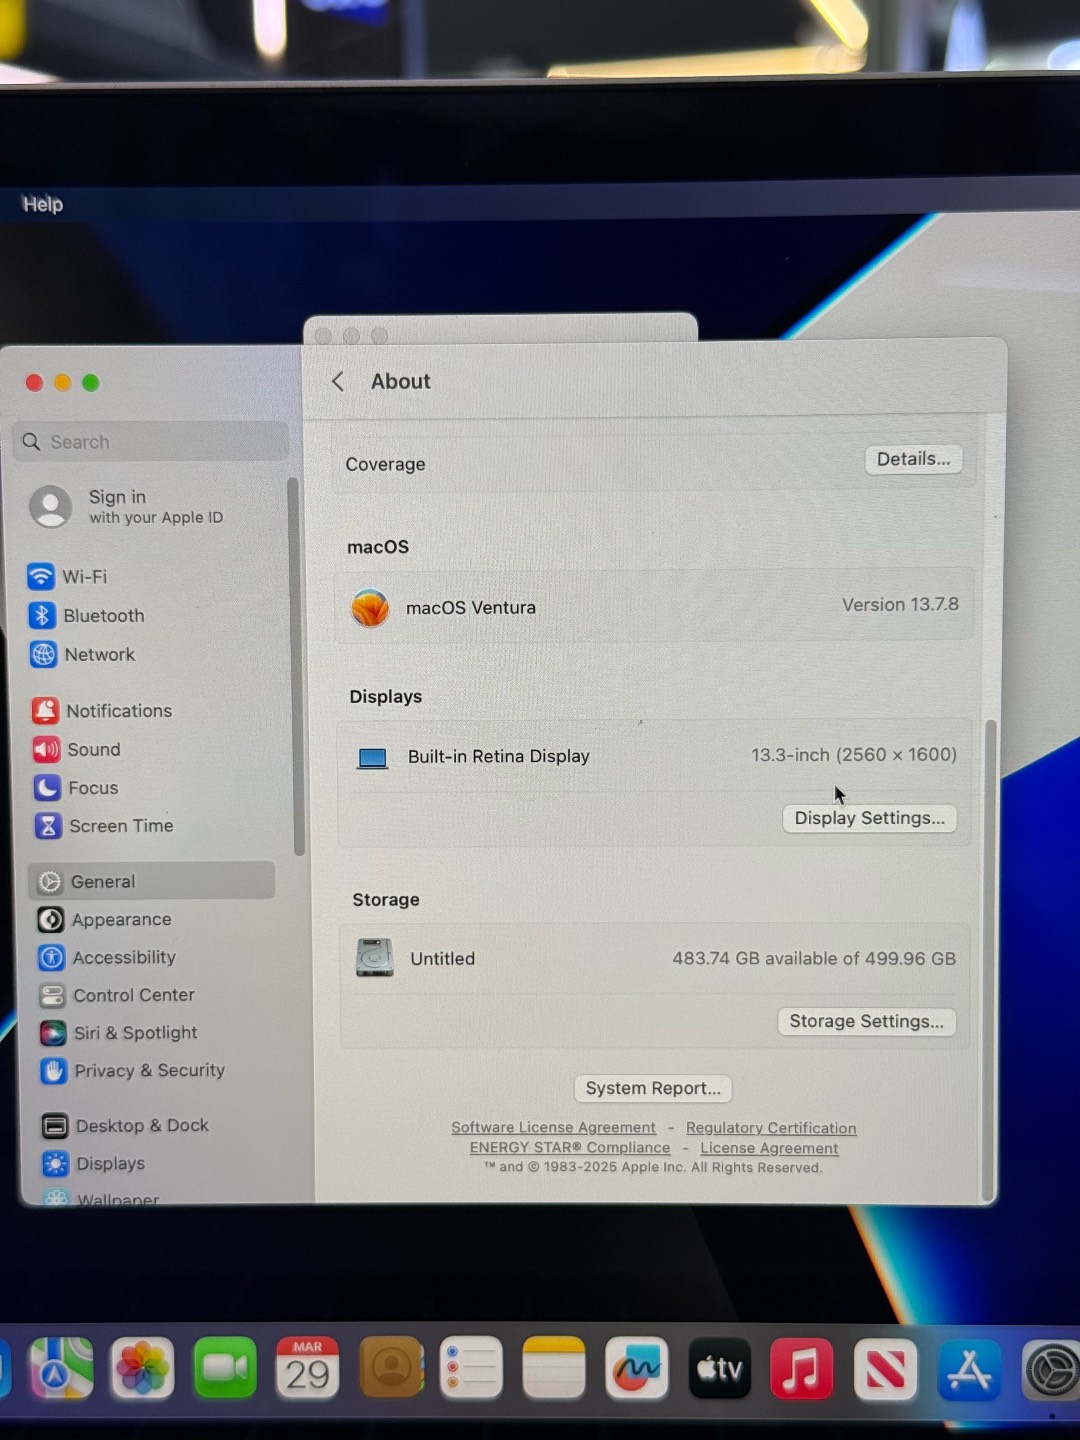Open Reminders in the Dock
The height and width of the screenshot is (1440, 1080).
coord(471,1367)
